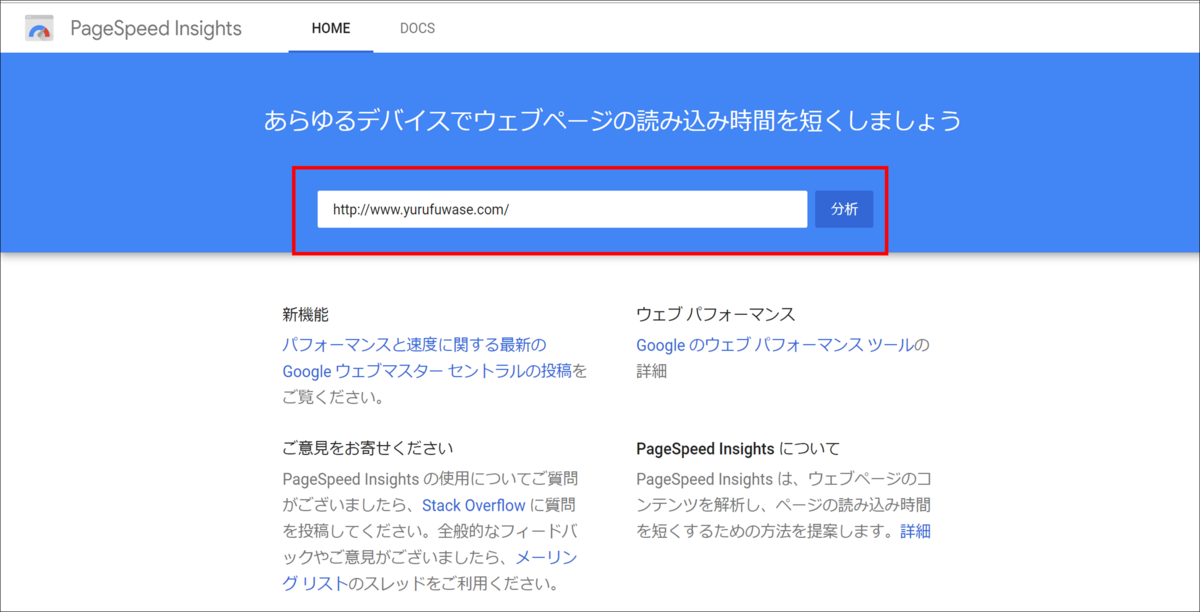
Task: Click the ウェブ パフォーマンス heading
Action: coord(716,314)
